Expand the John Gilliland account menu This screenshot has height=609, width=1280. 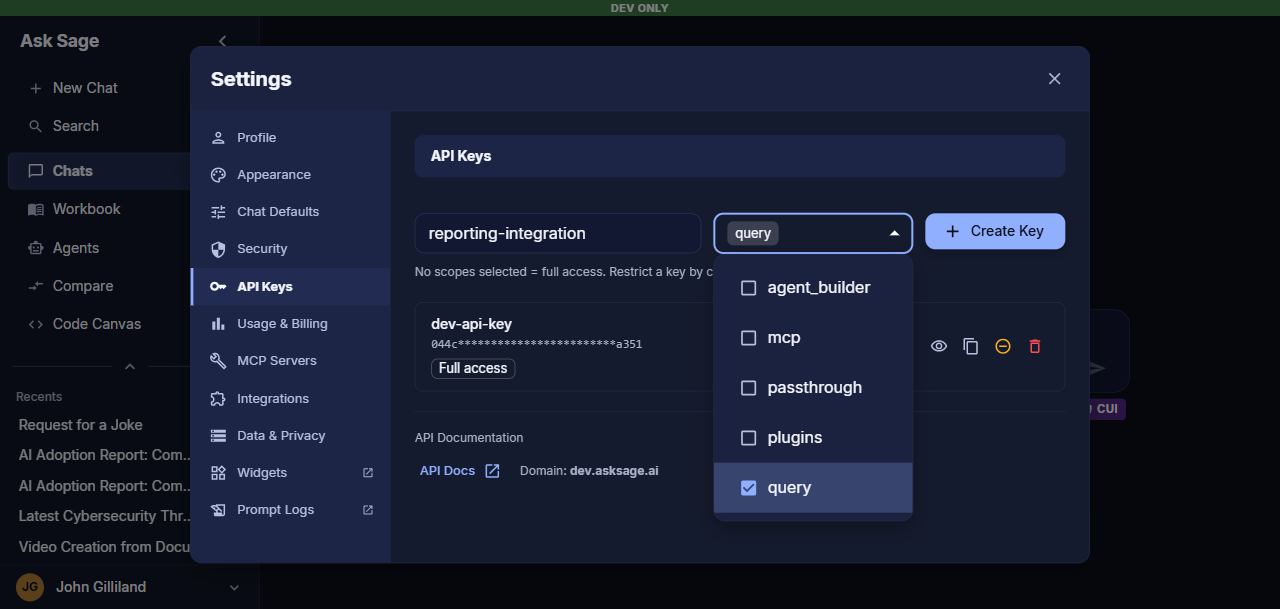[x=234, y=588]
